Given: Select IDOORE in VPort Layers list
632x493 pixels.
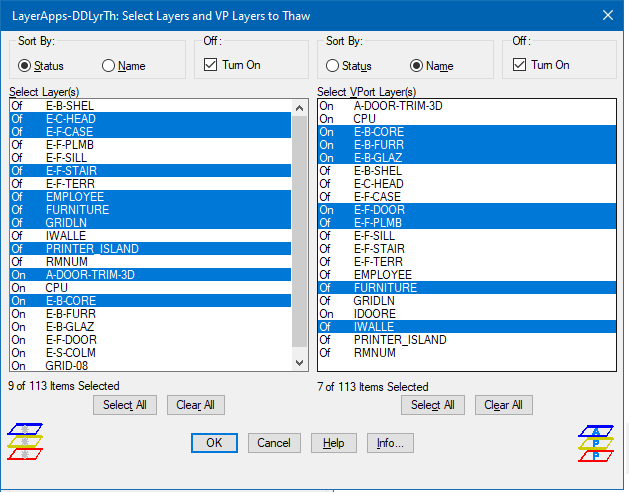Looking at the screenshot, I should click(x=467, y=314).
